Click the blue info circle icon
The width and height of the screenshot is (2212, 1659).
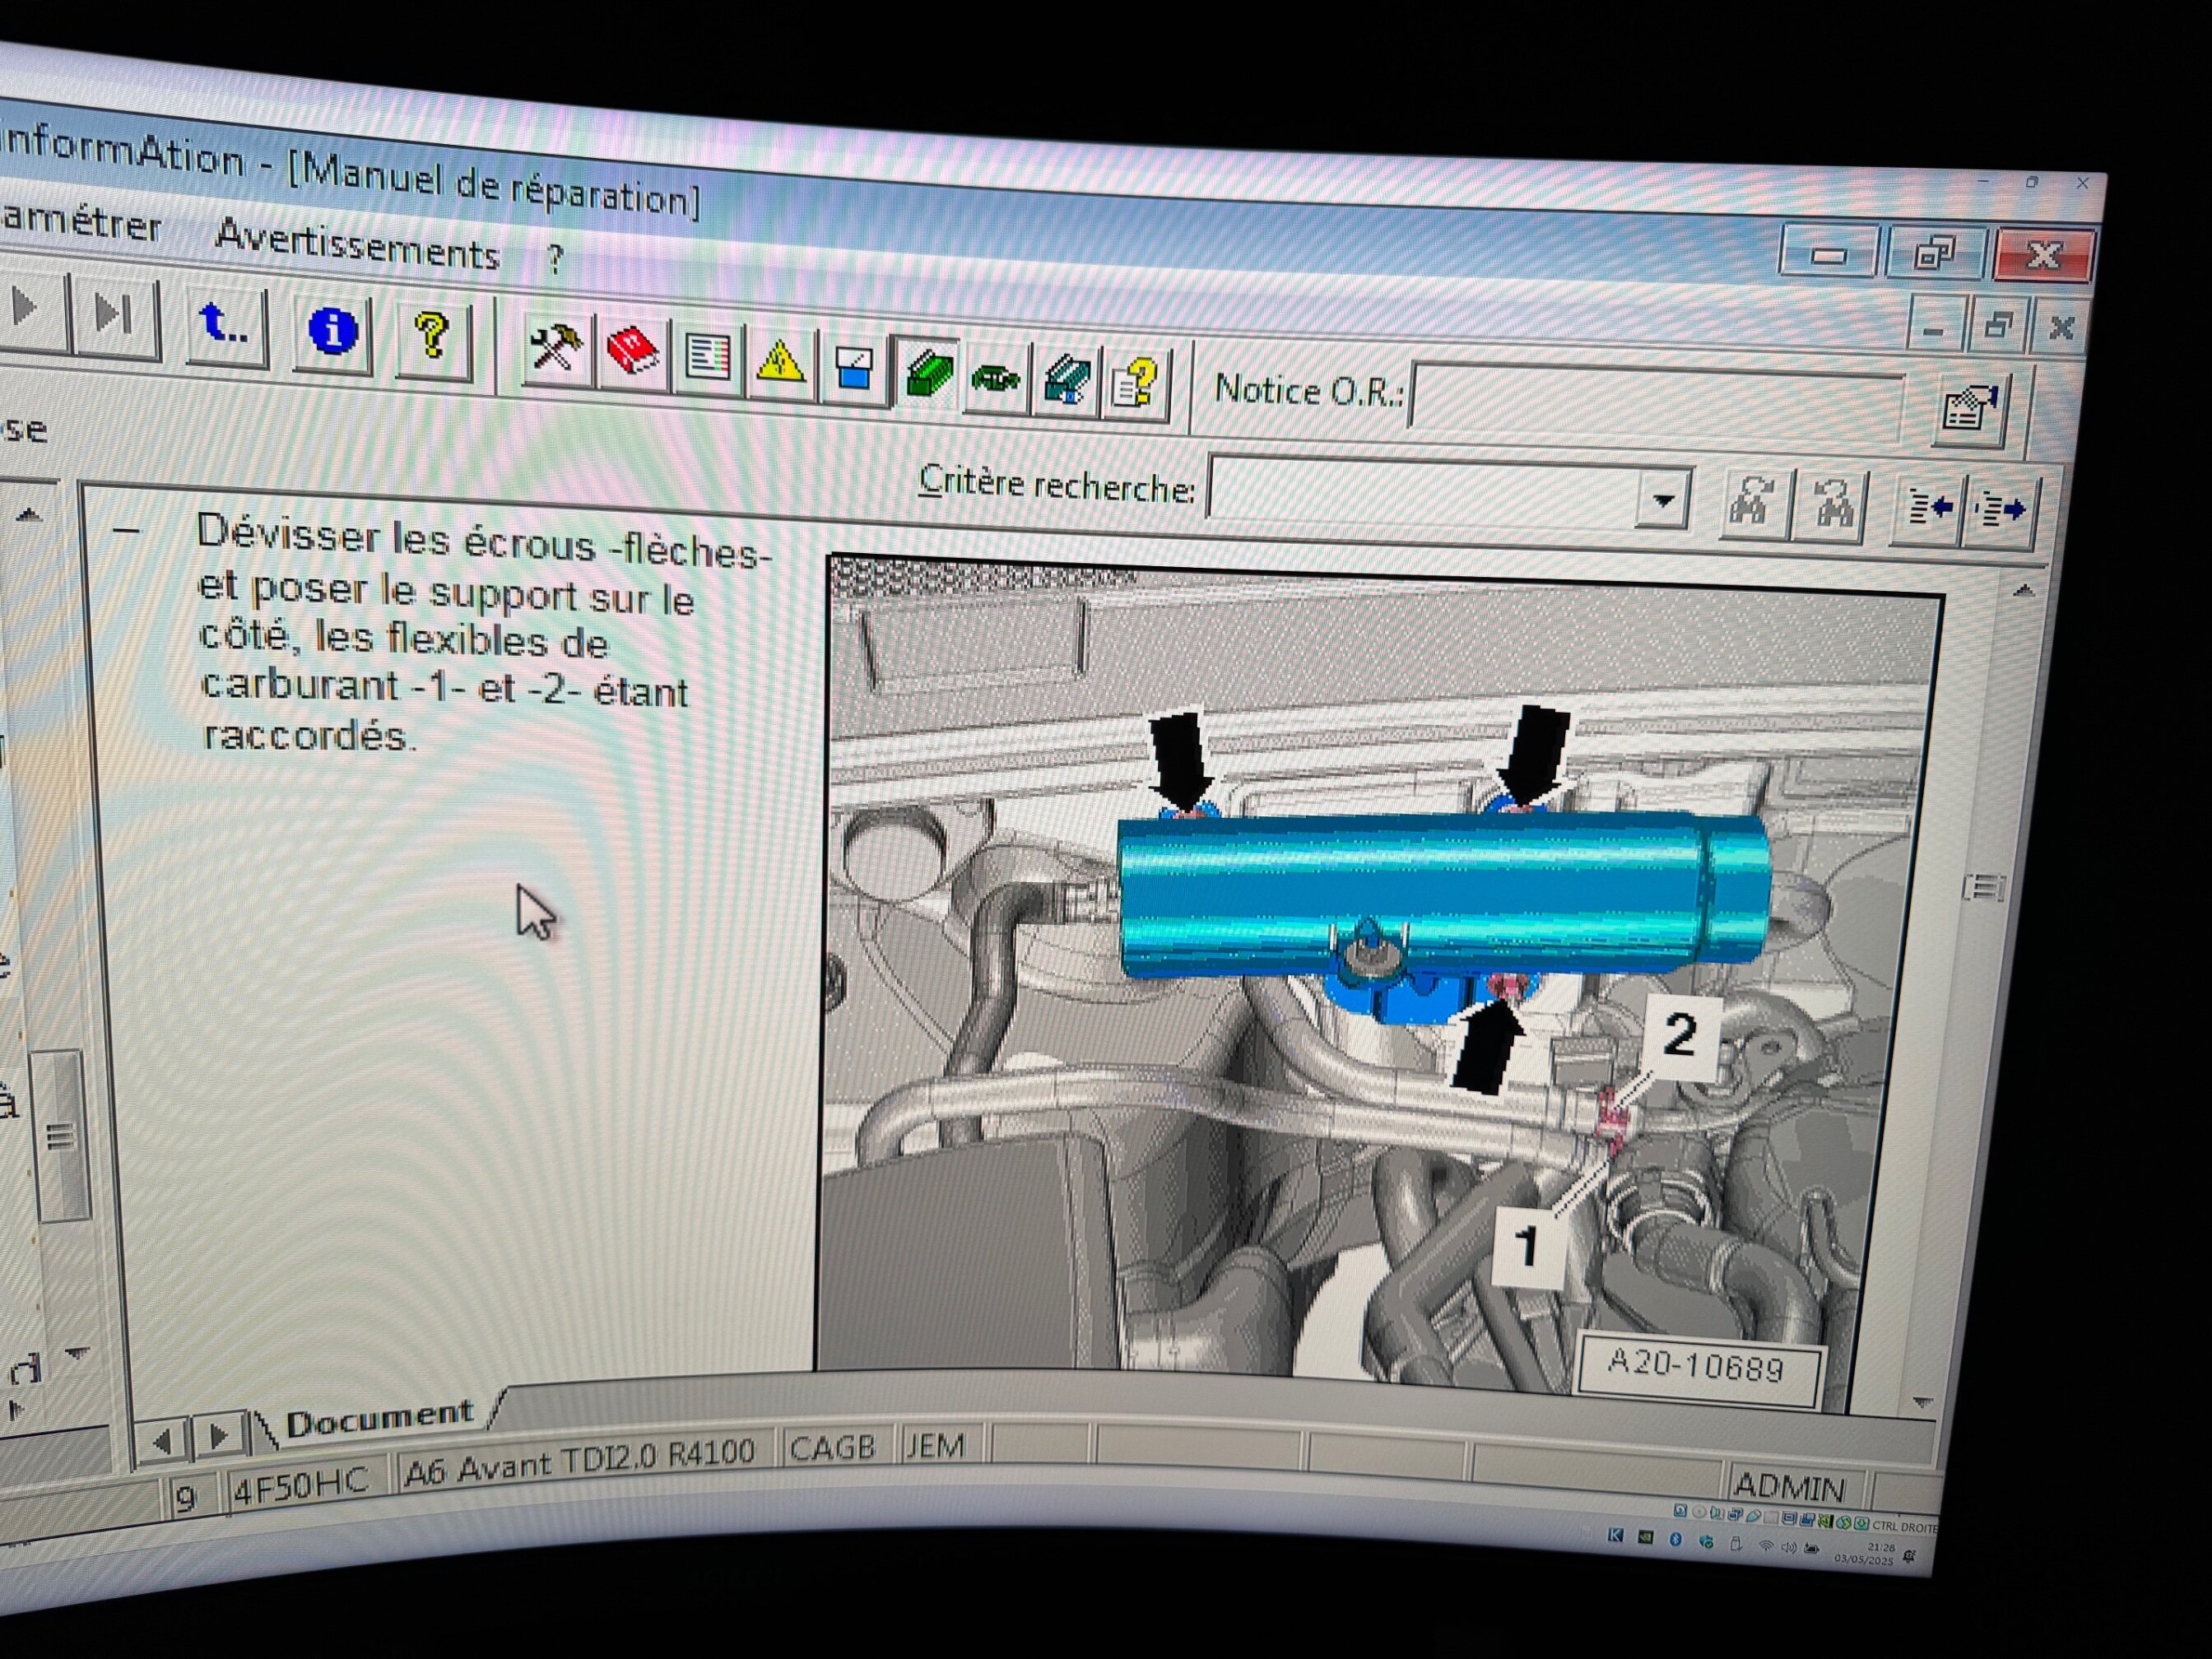coord(333,331)
